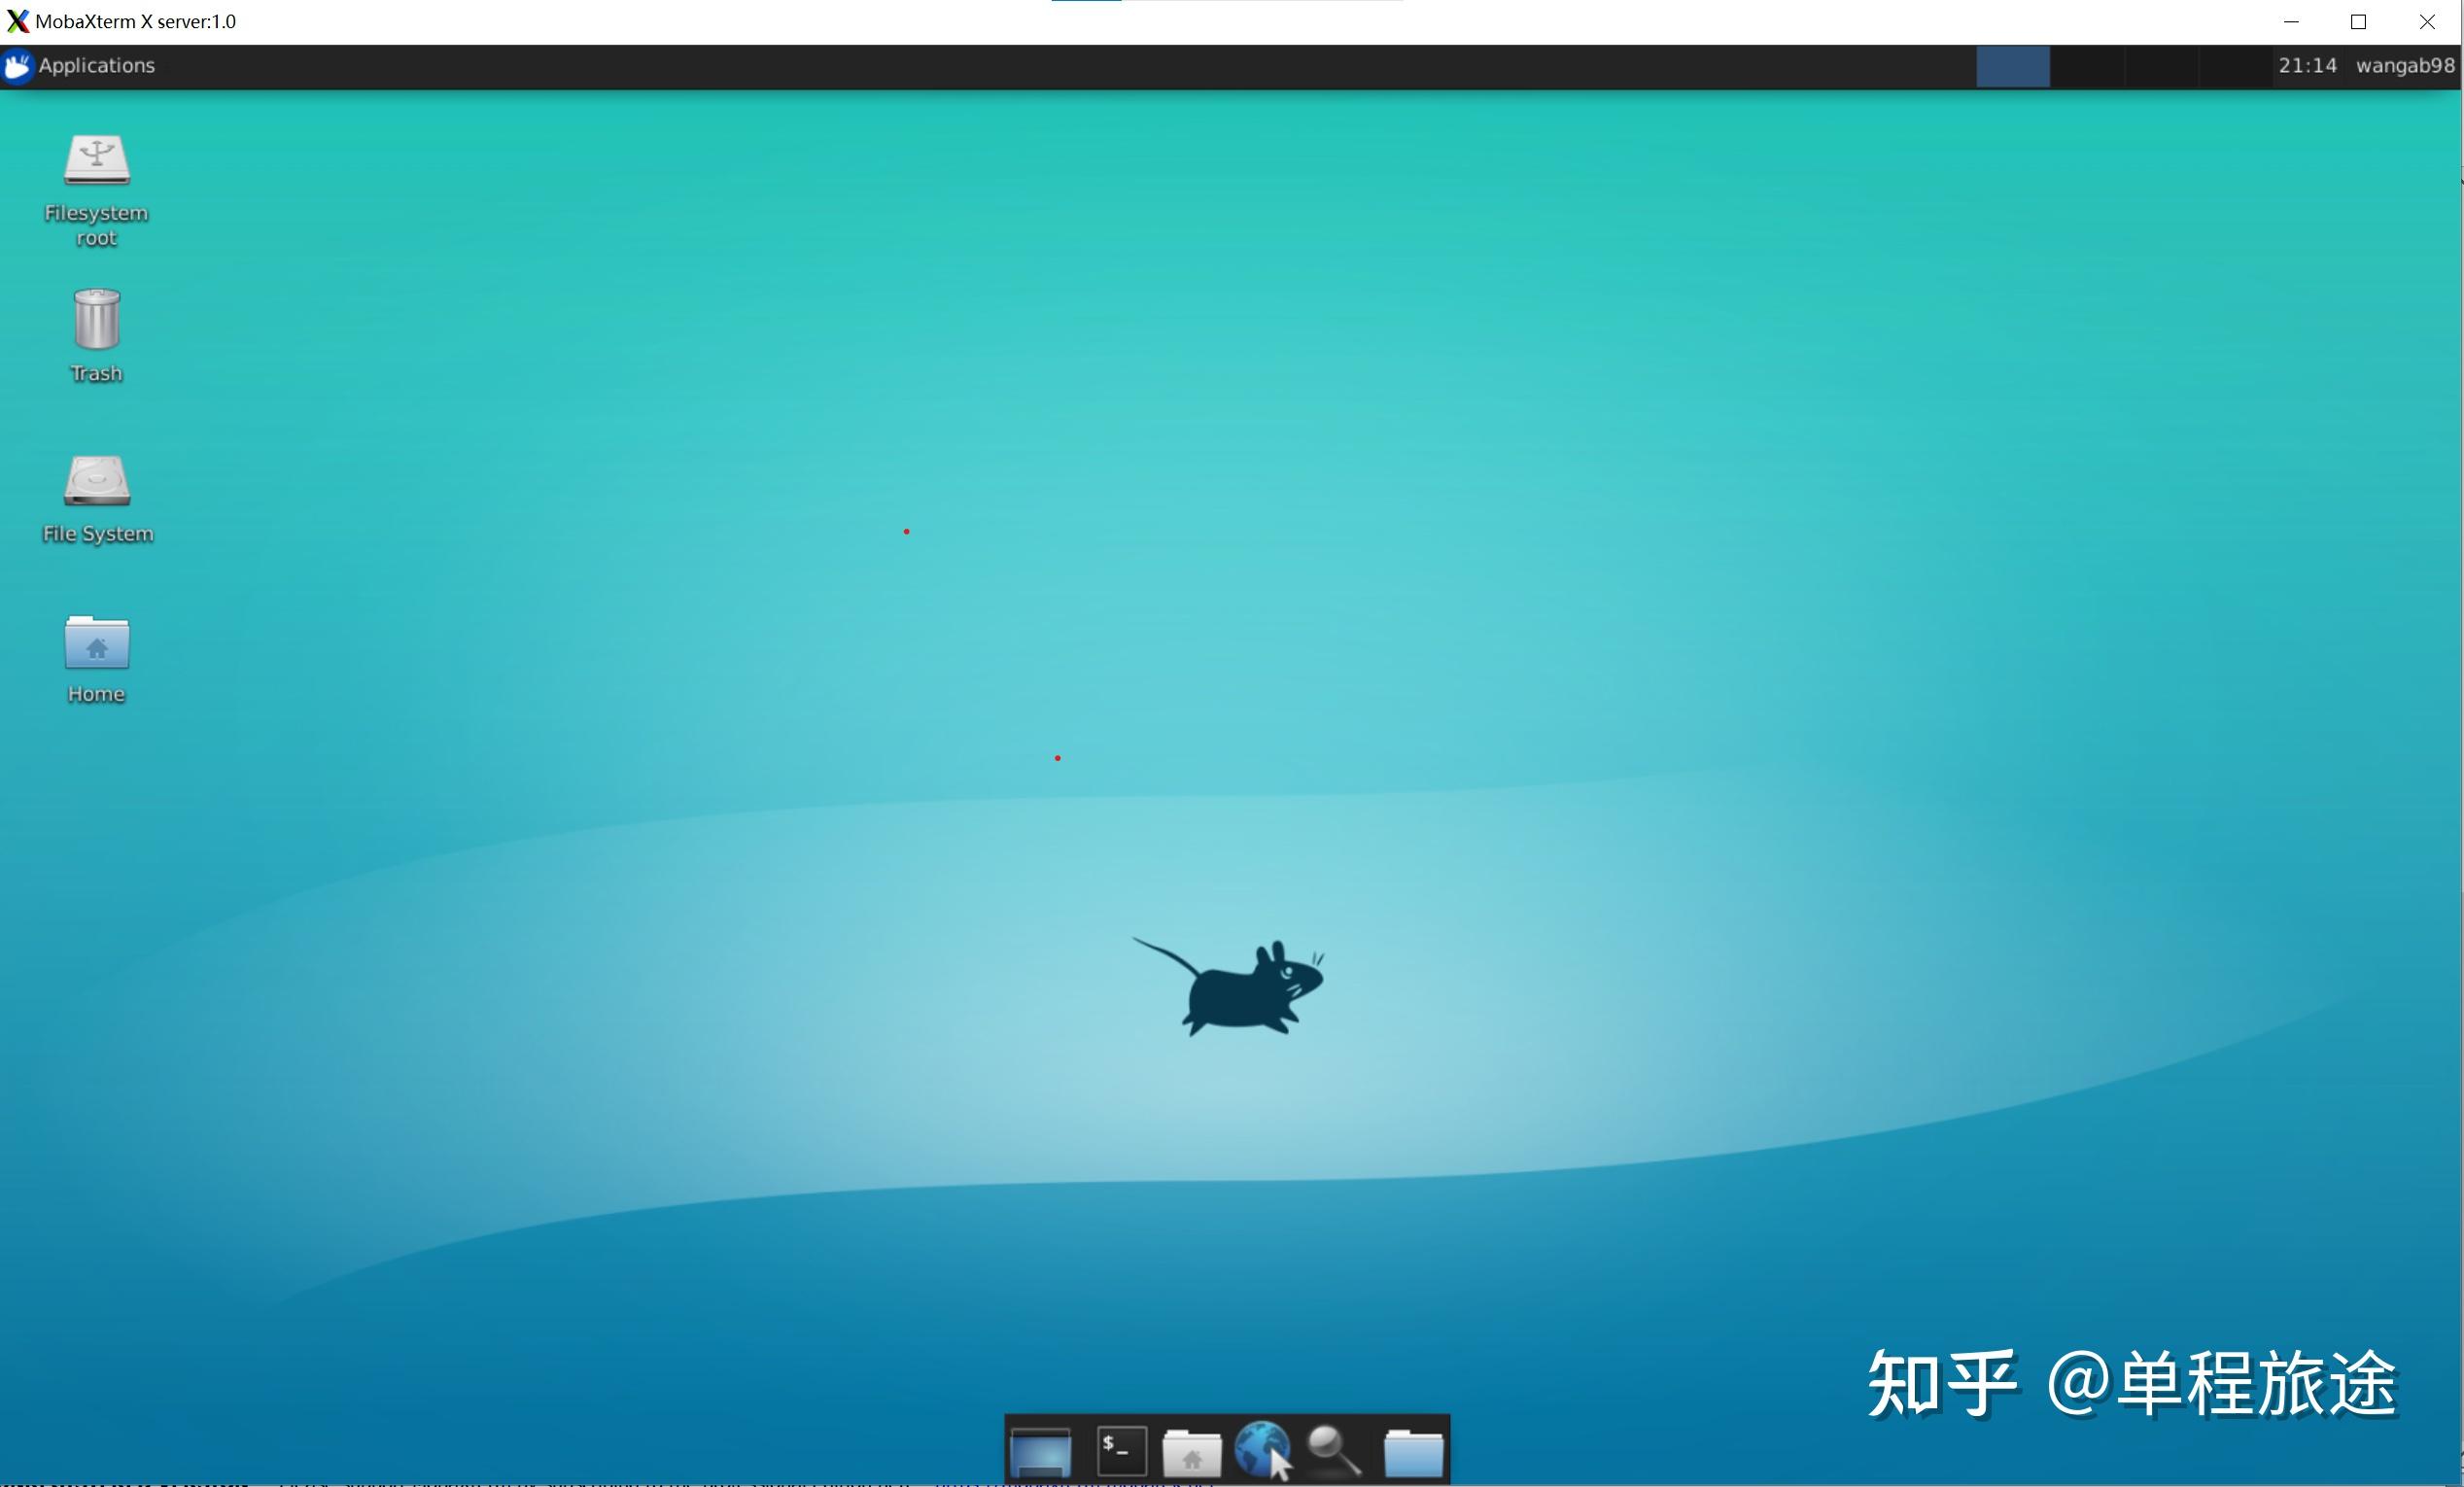Click the Xfce mouse logo icon
2464x1487 pixels.
pyautogui.click(x=17, y=66)
